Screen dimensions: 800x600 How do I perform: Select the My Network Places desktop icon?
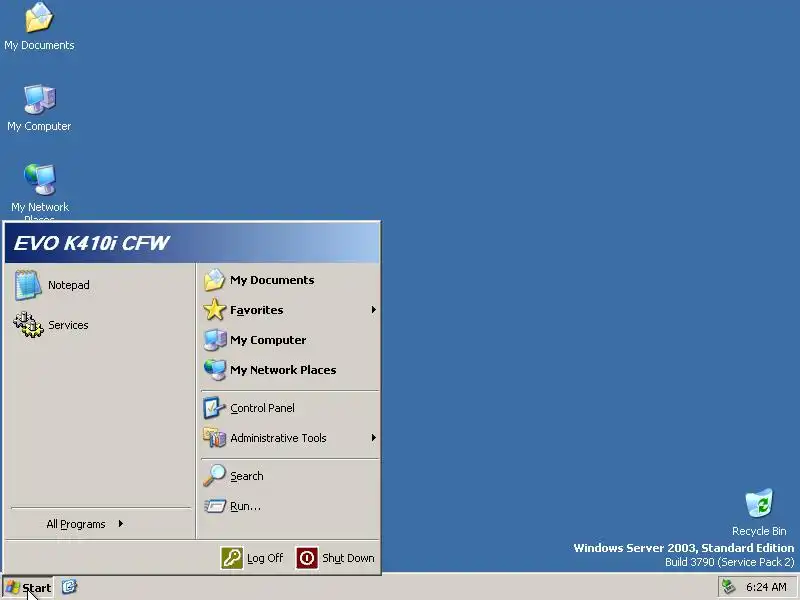tap(39, 191)
